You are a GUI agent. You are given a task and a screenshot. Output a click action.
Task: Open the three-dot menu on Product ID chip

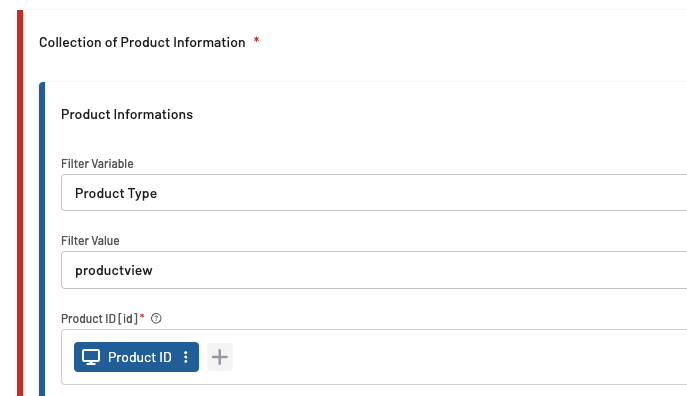(186, 357)
